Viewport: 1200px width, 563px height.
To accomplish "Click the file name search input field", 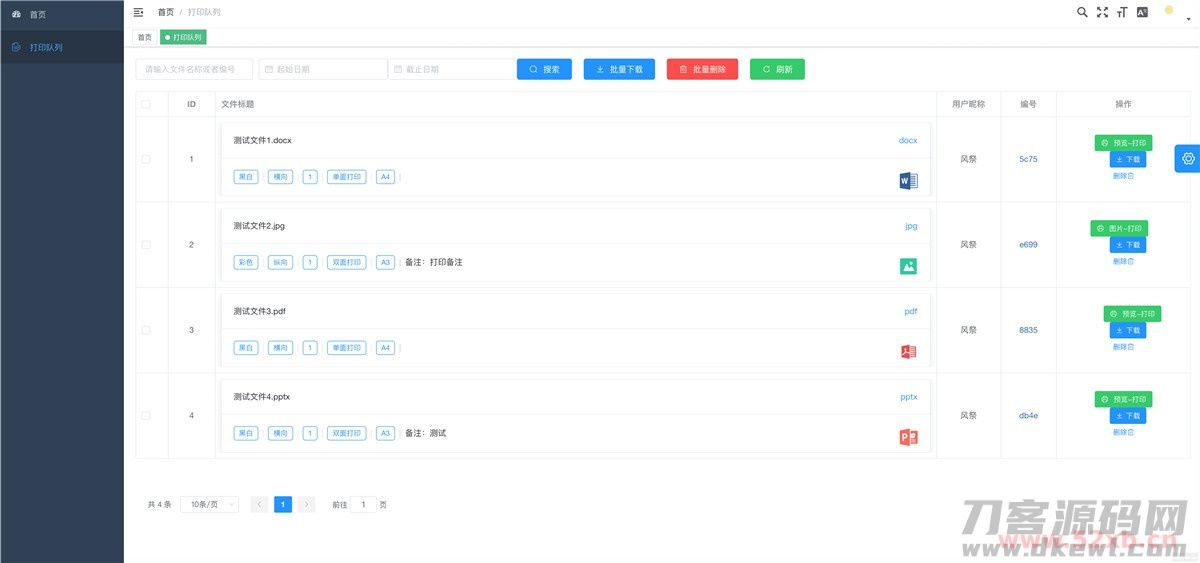I will click(x=194, y=69).
